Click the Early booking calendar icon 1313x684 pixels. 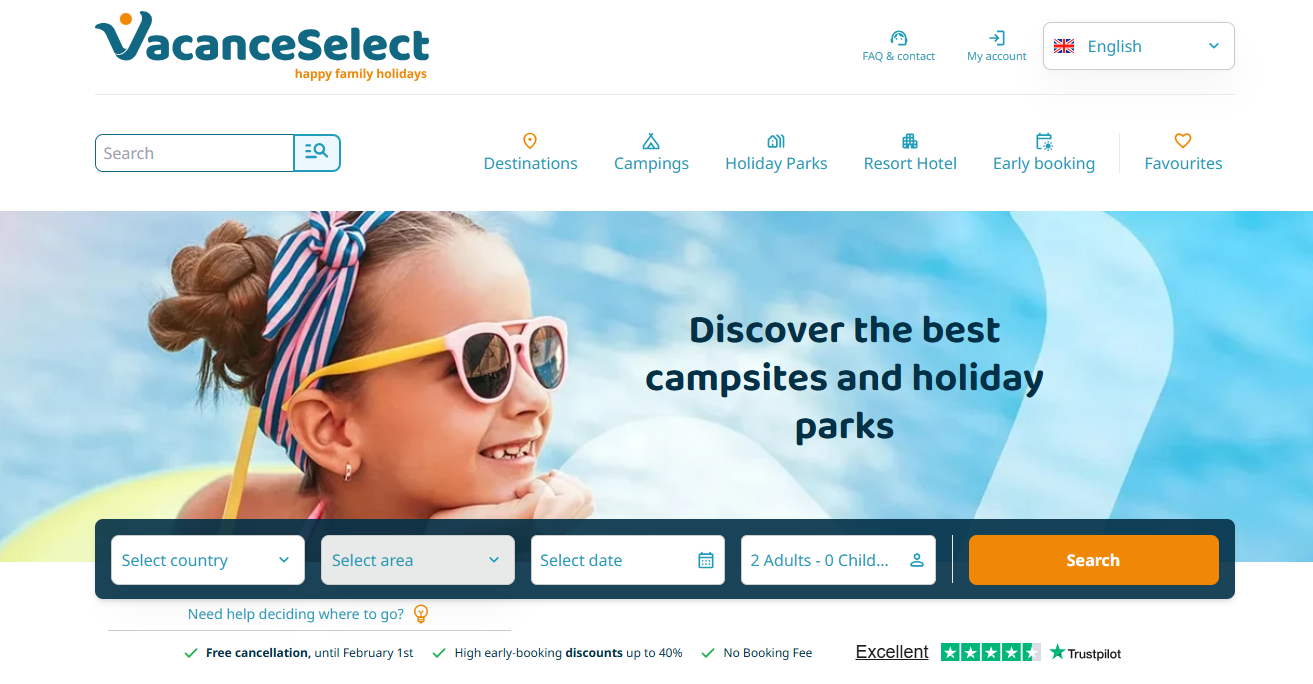1044,141
